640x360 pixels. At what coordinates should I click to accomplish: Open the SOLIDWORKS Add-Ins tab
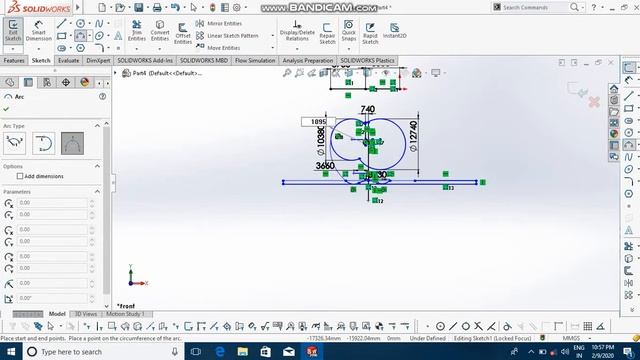tap(145, 60)
